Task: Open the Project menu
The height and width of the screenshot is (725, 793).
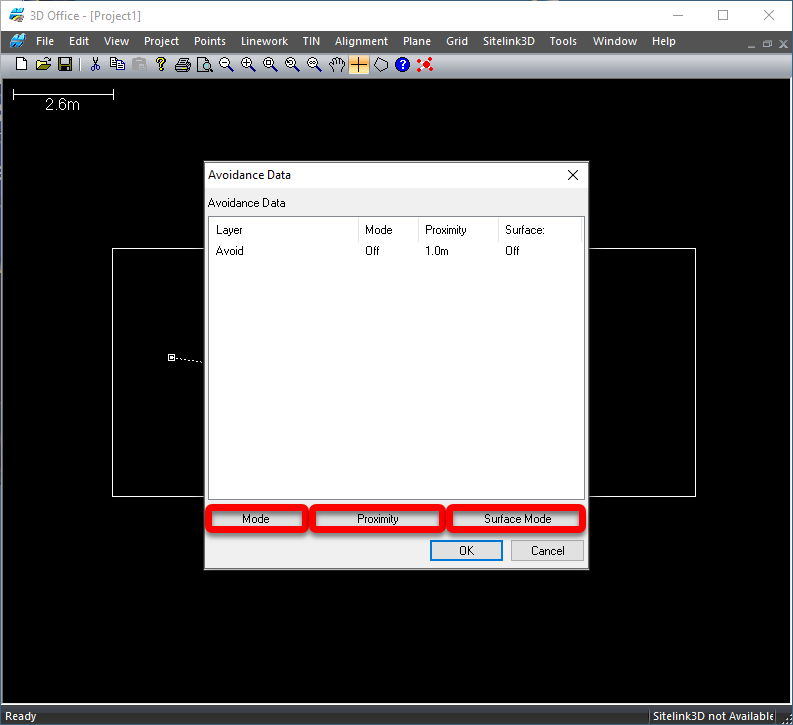Action: tap(161, 41)
